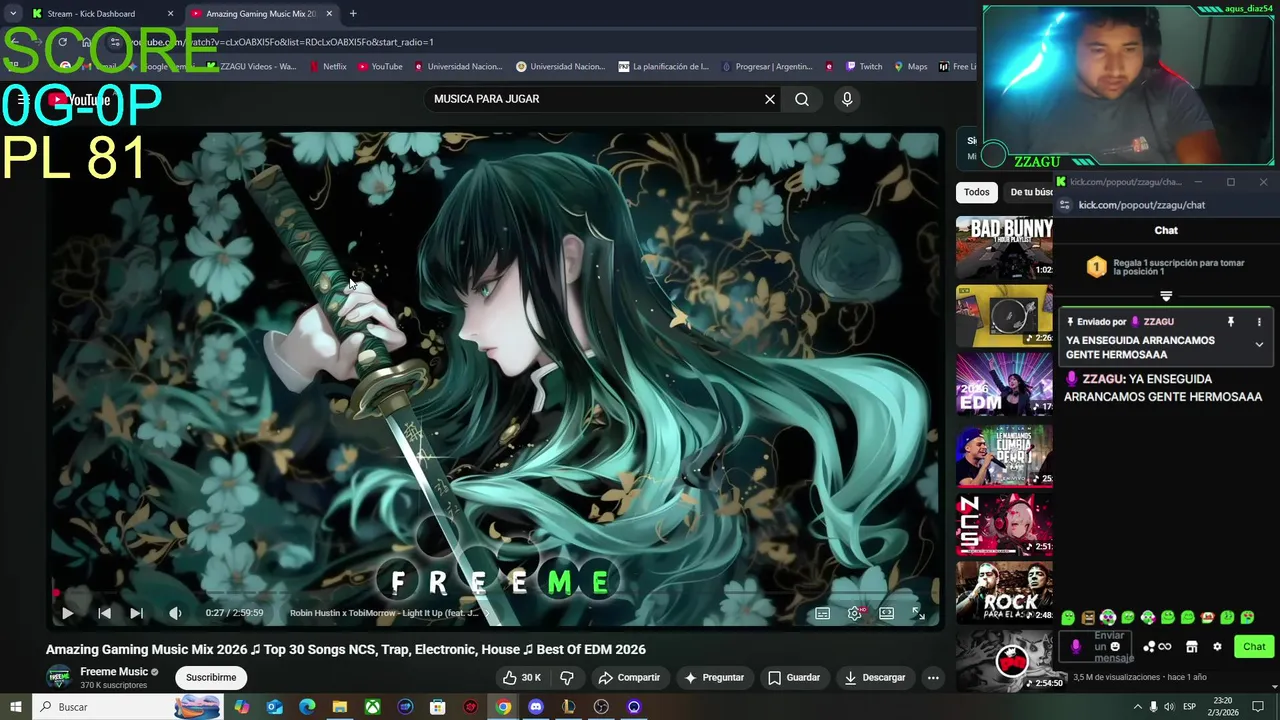Unpin the pinned ZZAGU chat message
Image resolution: width=1280 pixels, height=720 pixels.
click(1231, 322)
